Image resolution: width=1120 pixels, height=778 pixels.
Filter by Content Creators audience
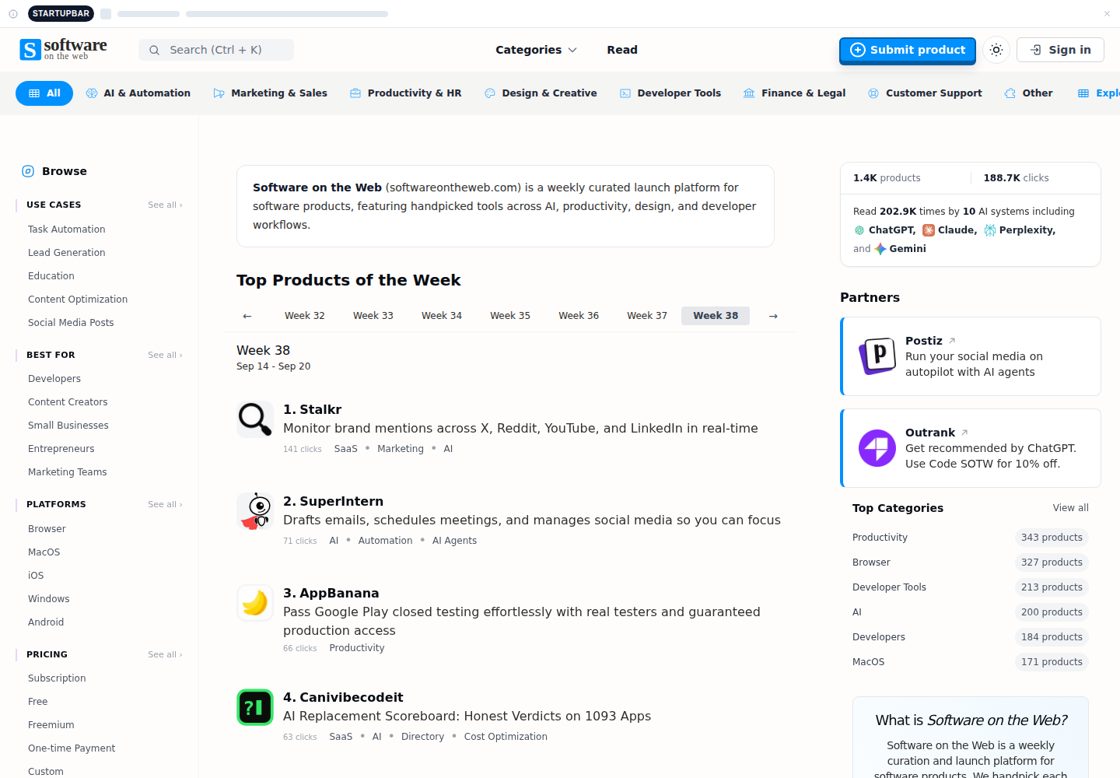coord(68,402)
